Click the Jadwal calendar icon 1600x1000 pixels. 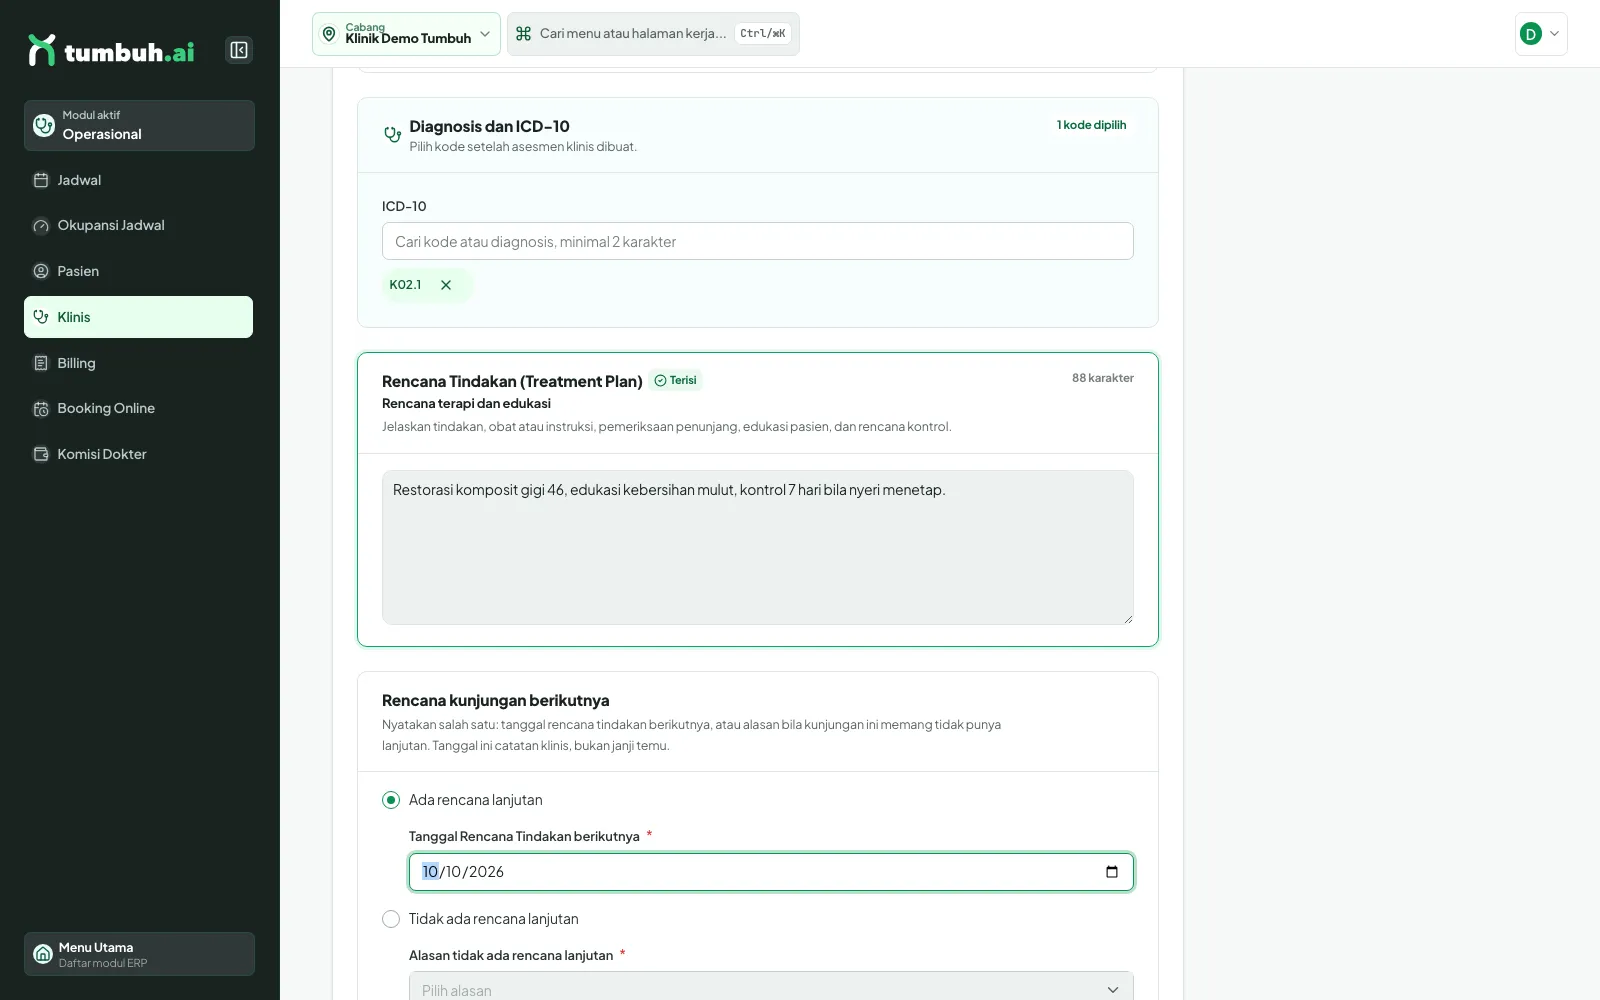41,180
